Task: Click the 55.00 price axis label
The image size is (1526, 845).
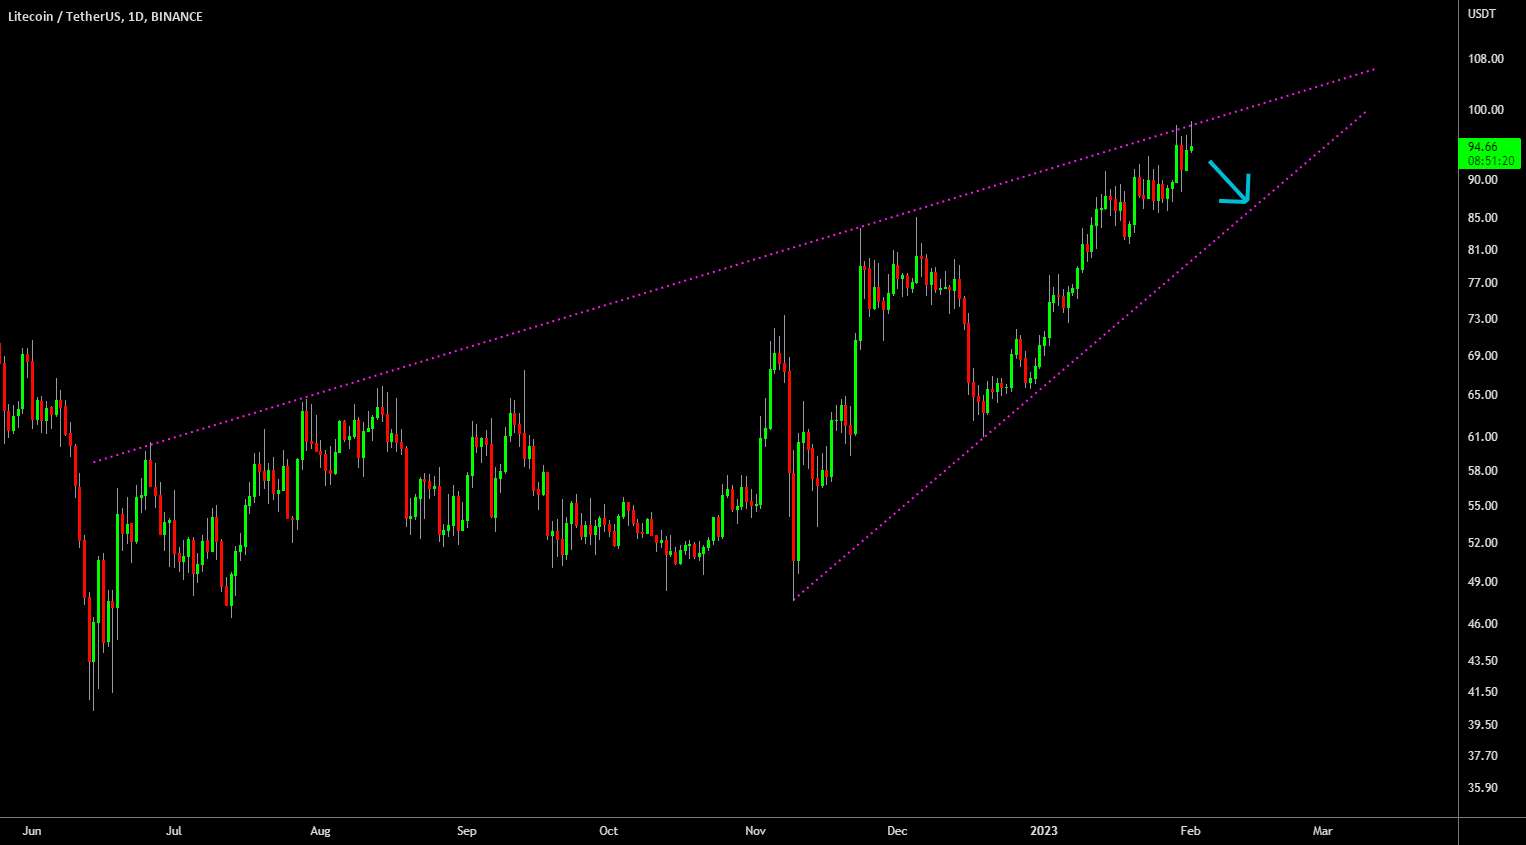Action: [x=1482, y=506]
